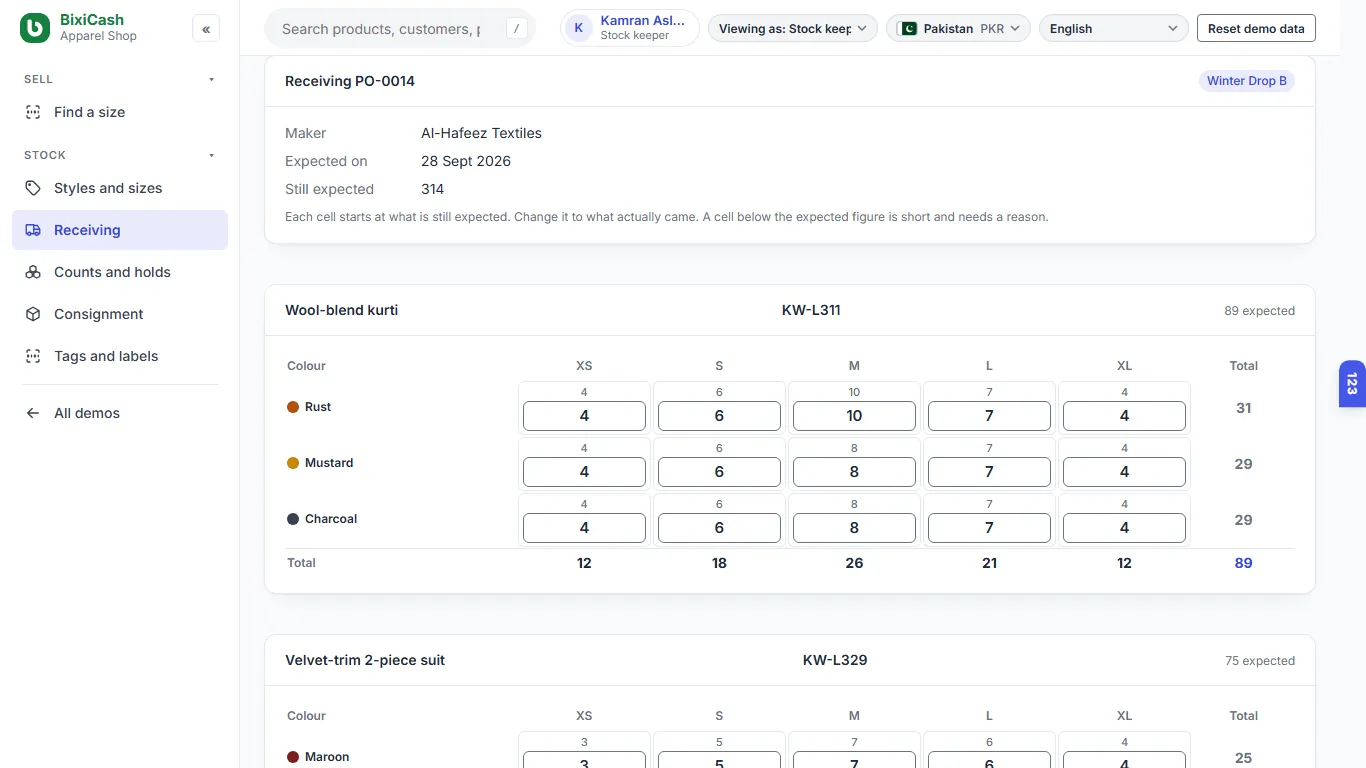
Task: Edit the Mustard S quantity field
Action: 719,472
